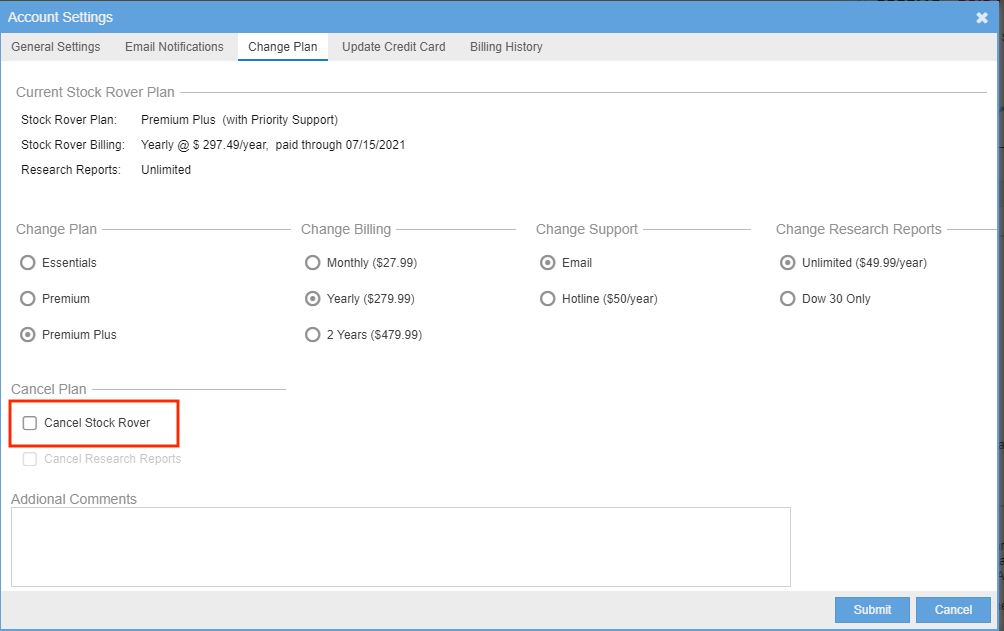Choose Dow 30 Only research reports
The image size is (1004, 631).
tap(788, 299)
